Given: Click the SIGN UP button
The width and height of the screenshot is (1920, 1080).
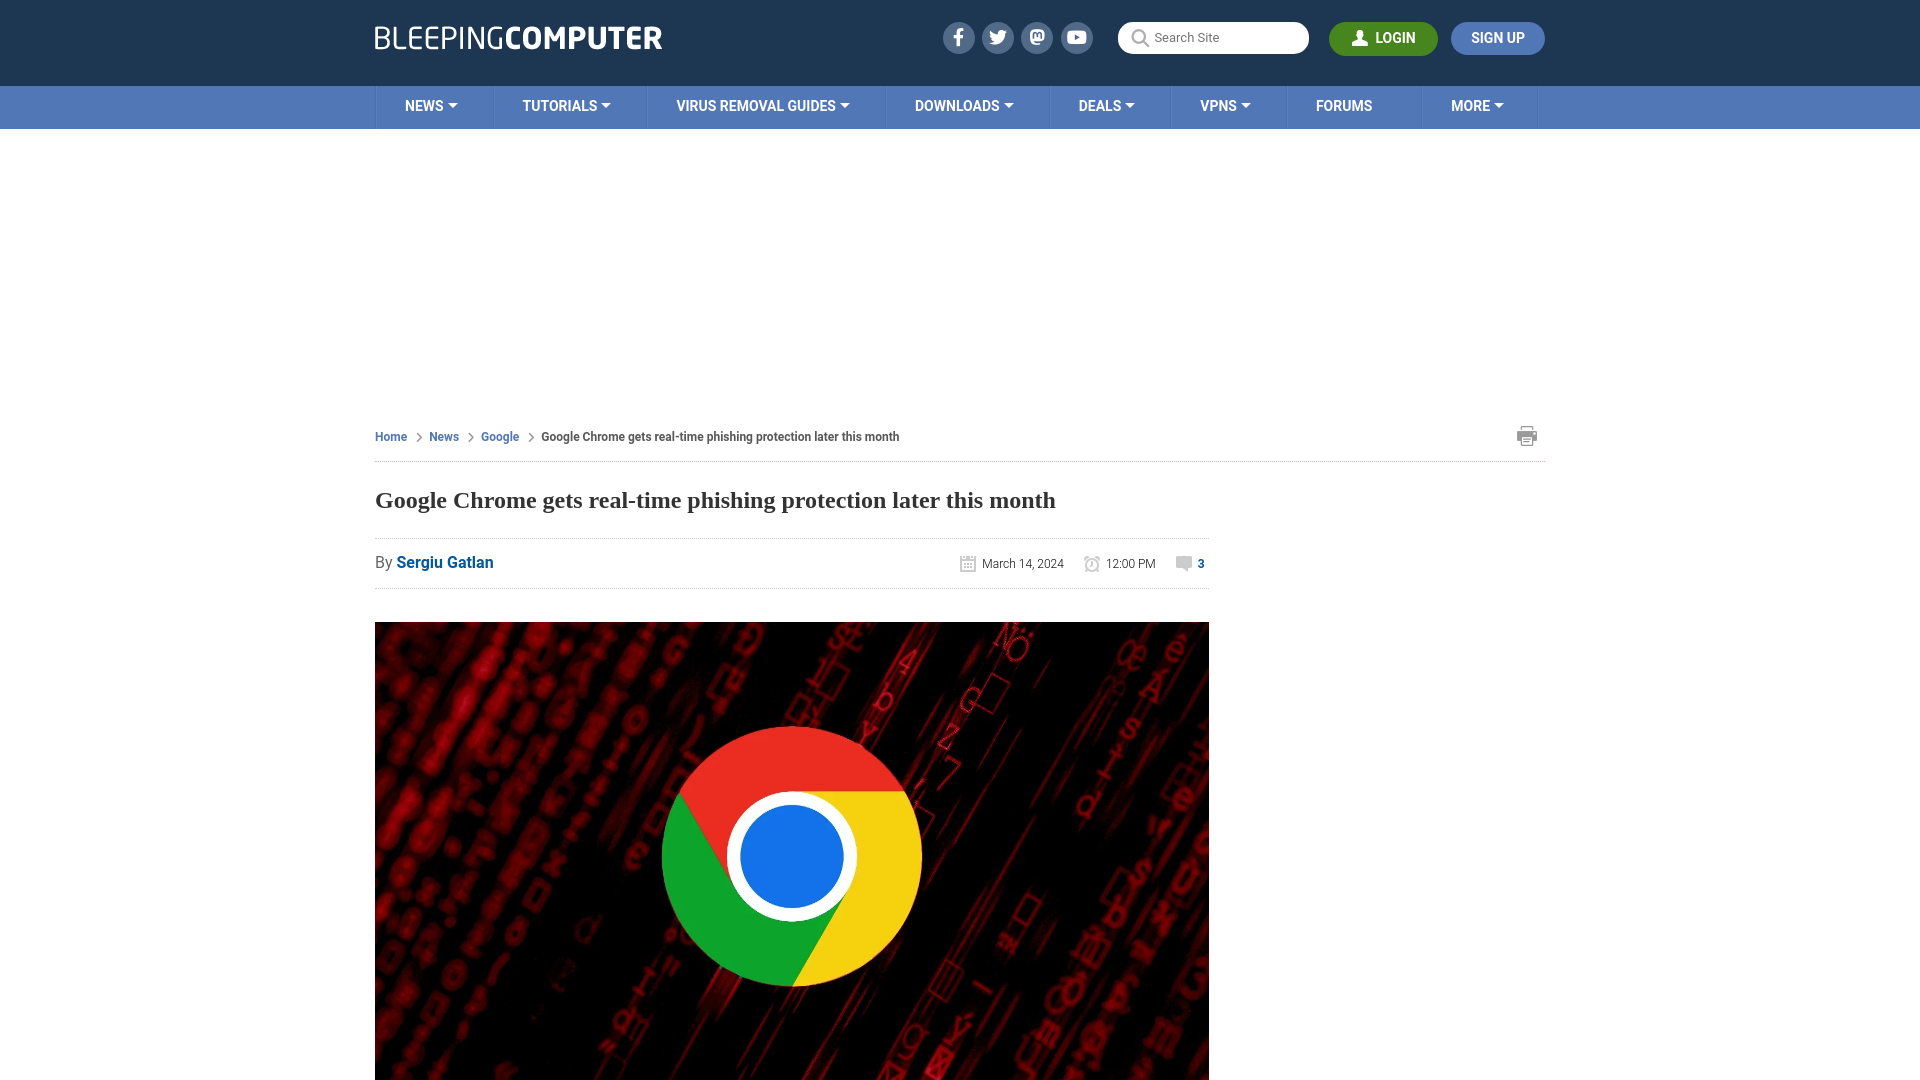Looking at the screenshot, I should point(1498,37).
